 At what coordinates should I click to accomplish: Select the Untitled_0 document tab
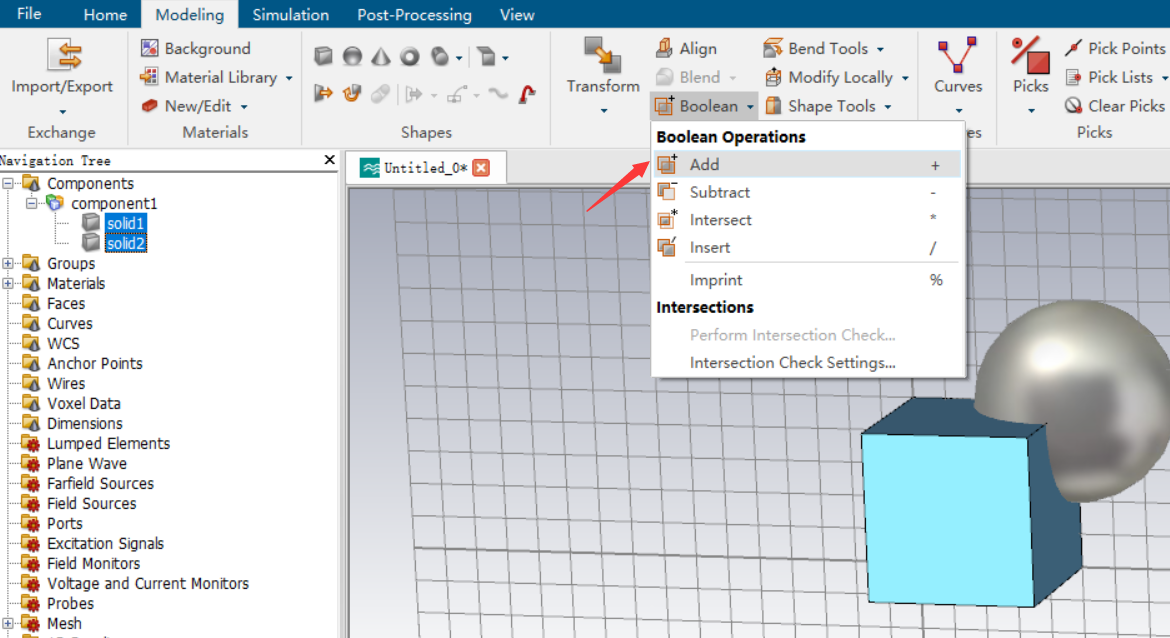click(425, 168)
